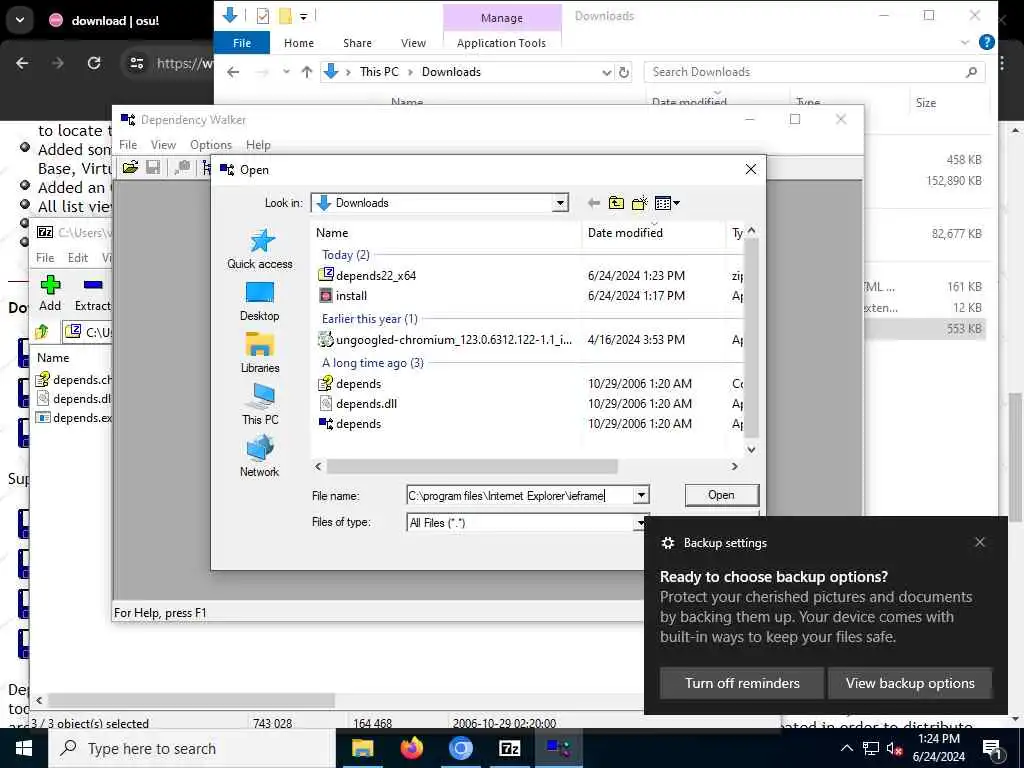Click browser back arrow

point(22,63)
